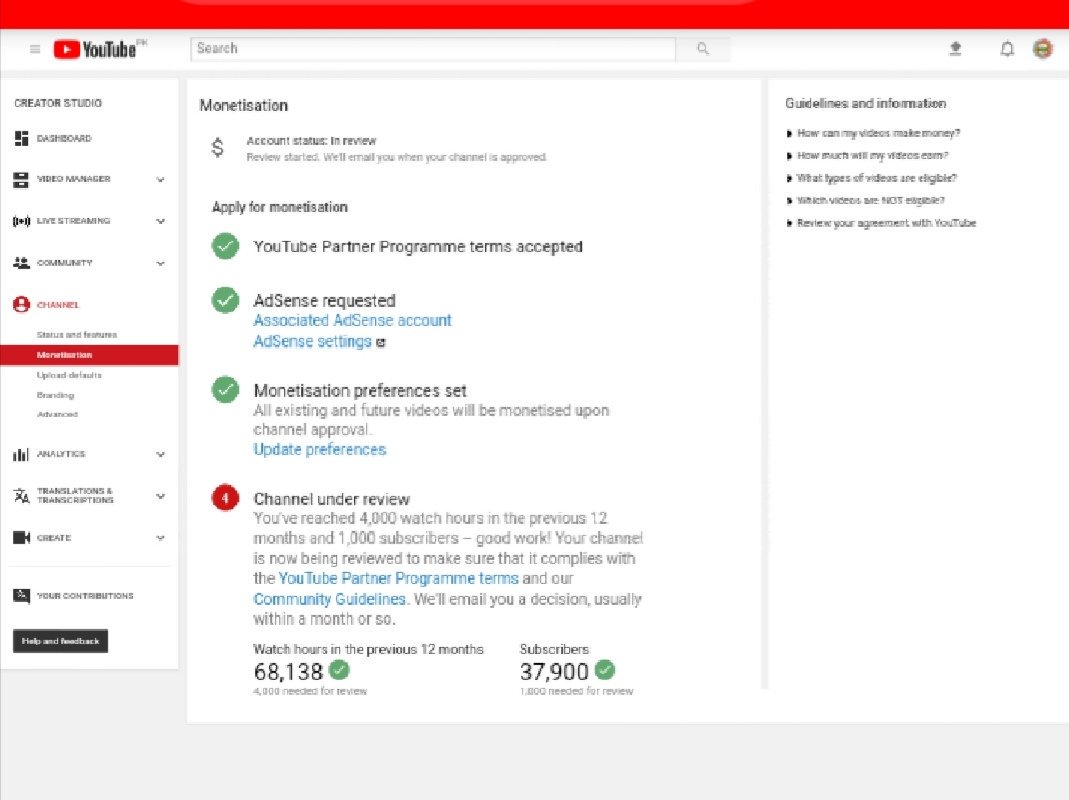Click 'Channel under review' heading
The width and height of the screenshot is (1069, 800).
[x=332, y=499]
